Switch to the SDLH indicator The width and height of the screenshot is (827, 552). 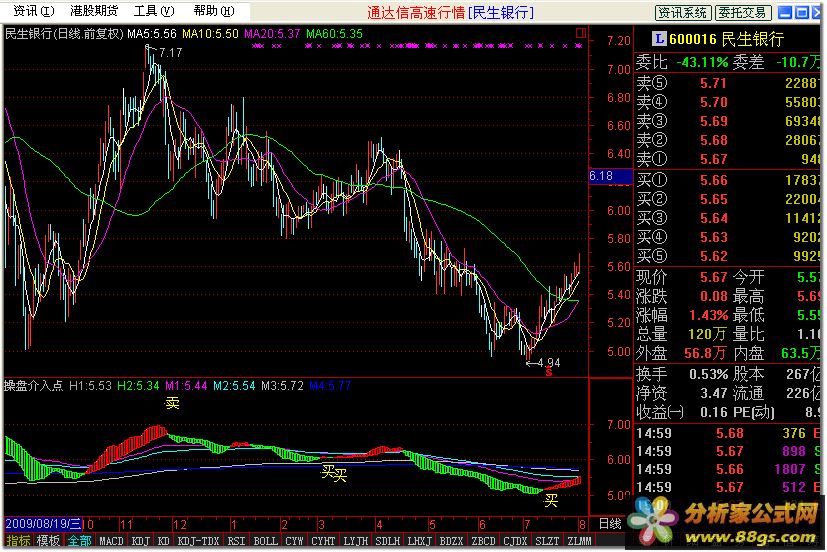pyautogui.click(x=388, y=540)
